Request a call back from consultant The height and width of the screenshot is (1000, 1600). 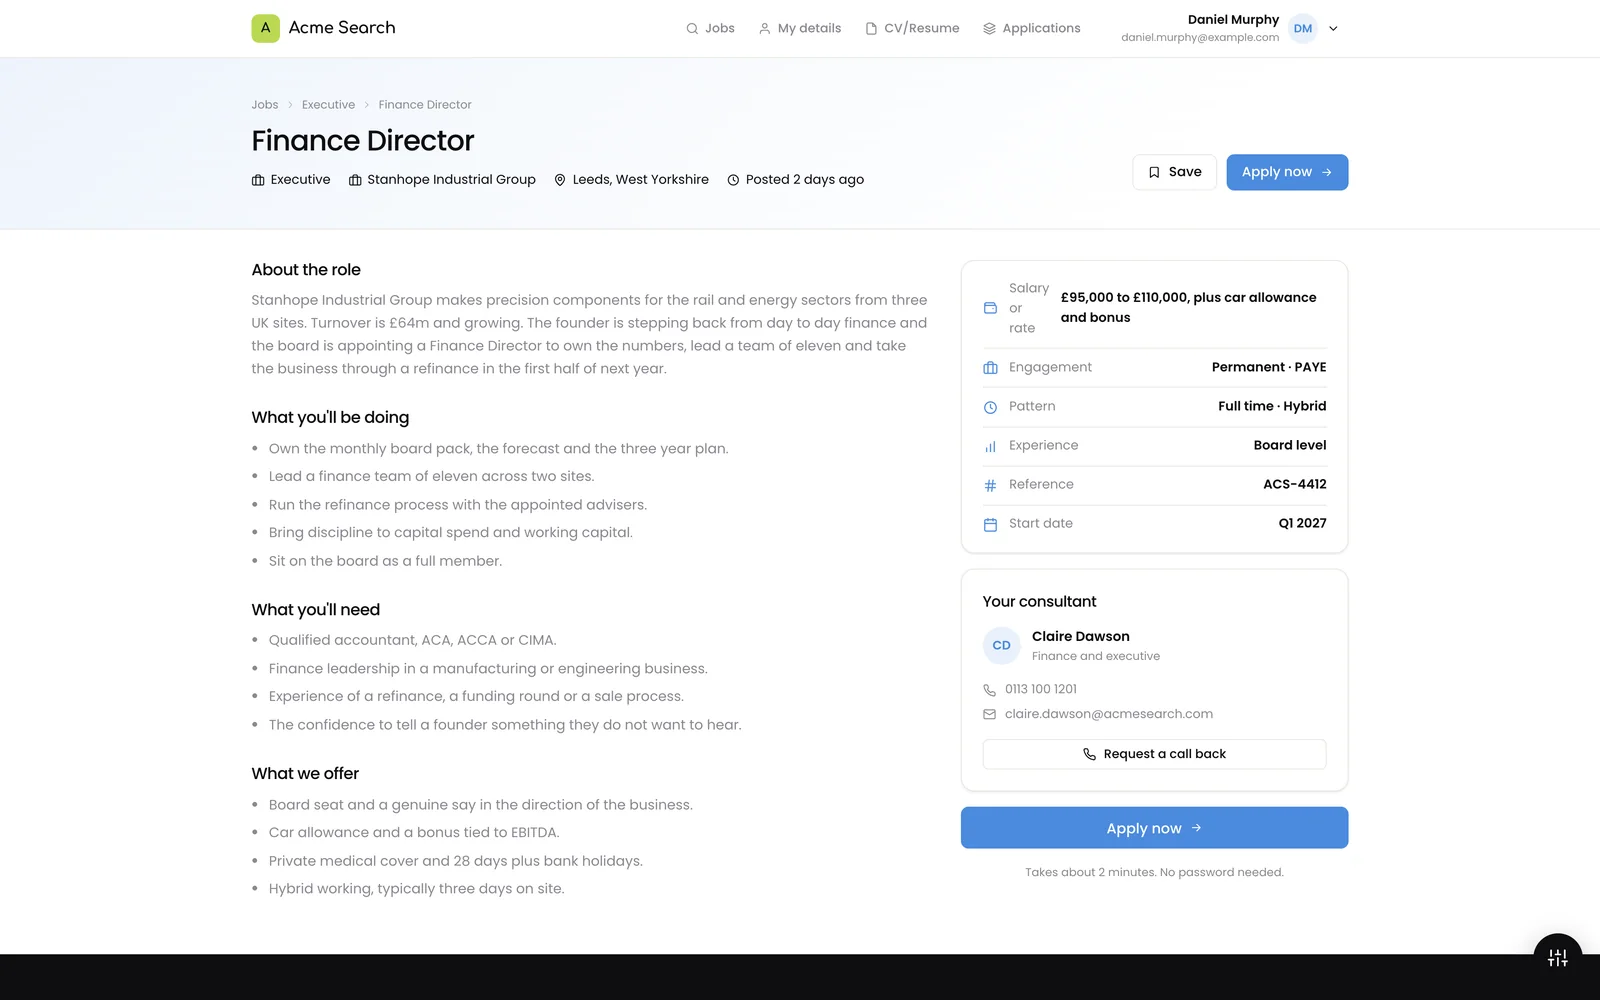(x=1154, y=754)
